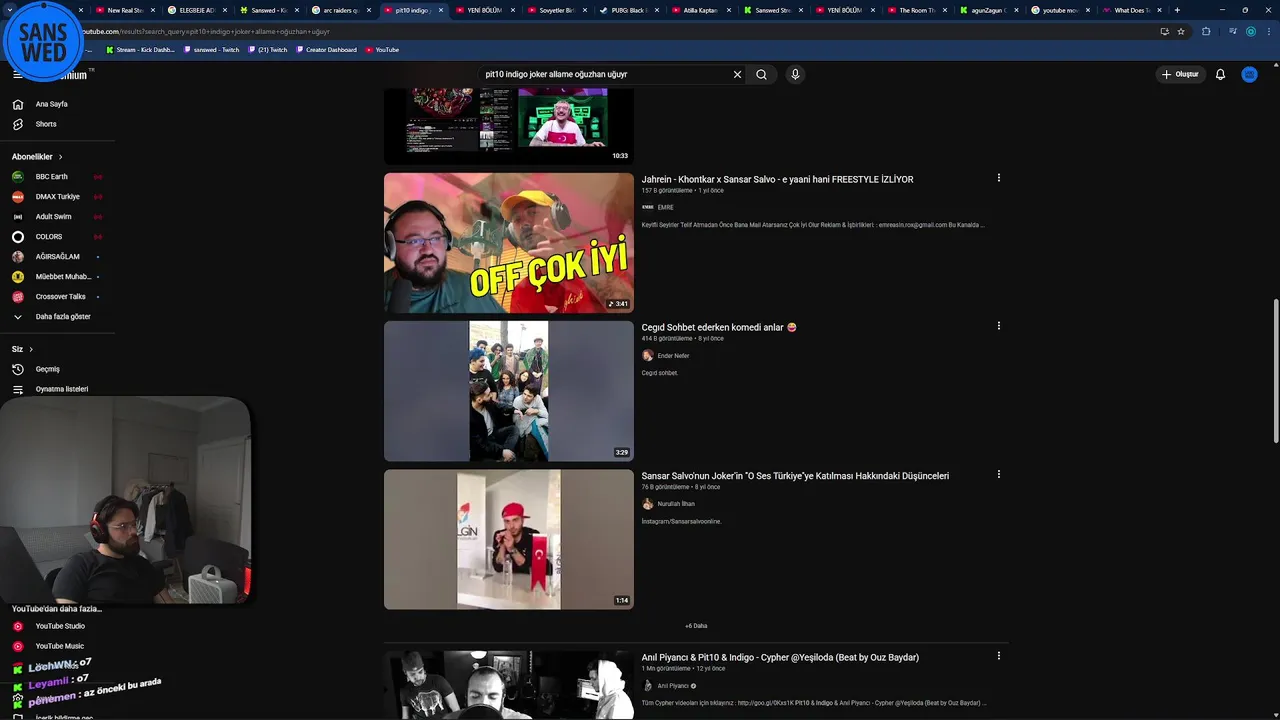This screenshot has width=1280, height=720.
Task: Start voice search with the microphone icon
Action: click(795, 74)
